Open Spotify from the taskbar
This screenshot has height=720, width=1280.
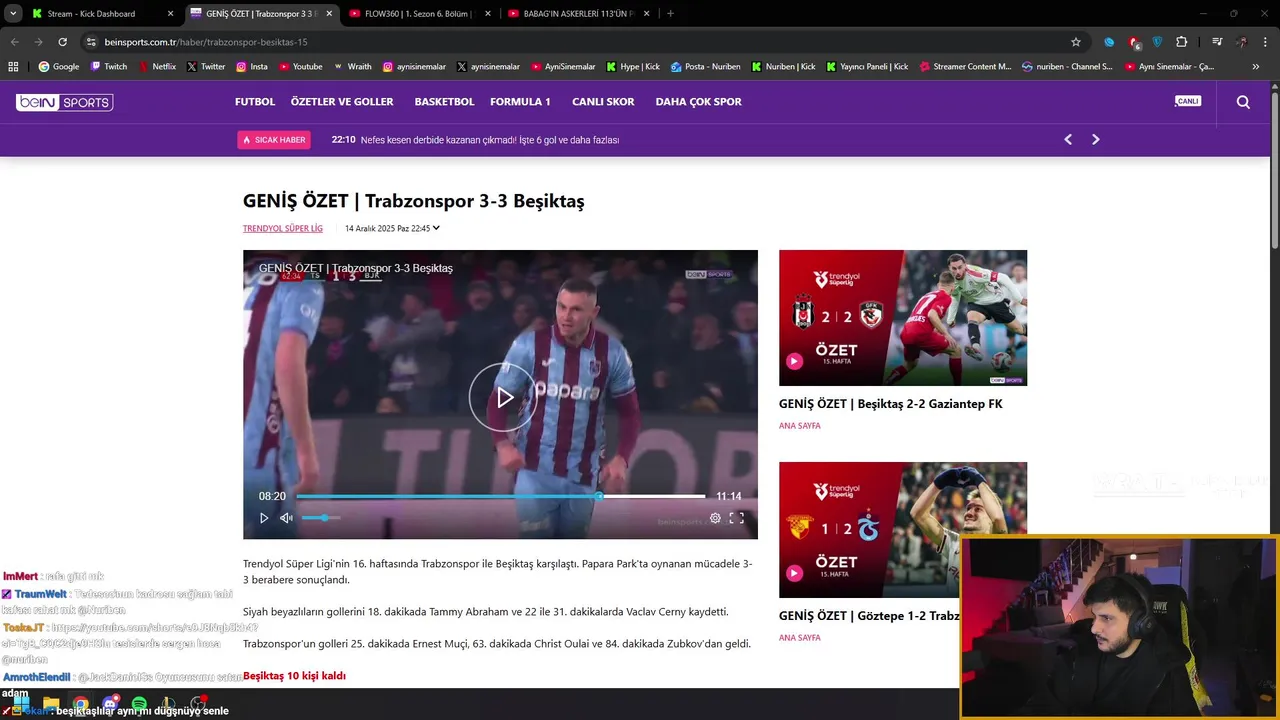pyautogui.click(x=139, y=705)
